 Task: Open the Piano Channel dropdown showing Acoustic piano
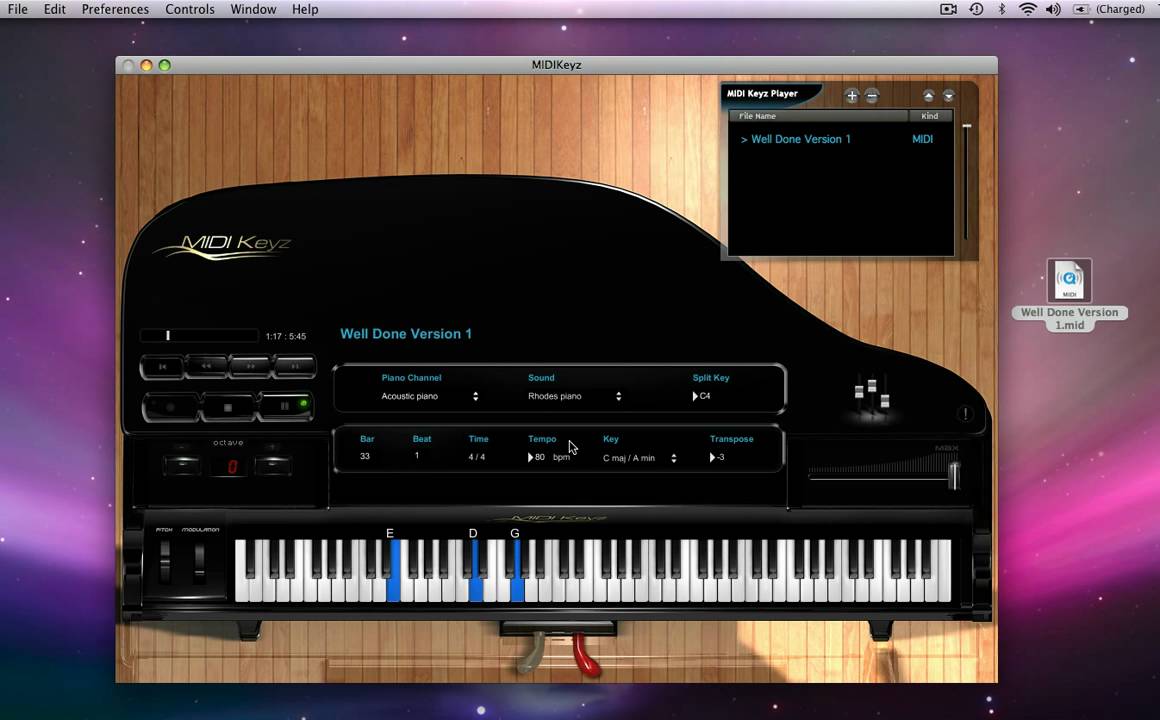(x=429, y=396)
